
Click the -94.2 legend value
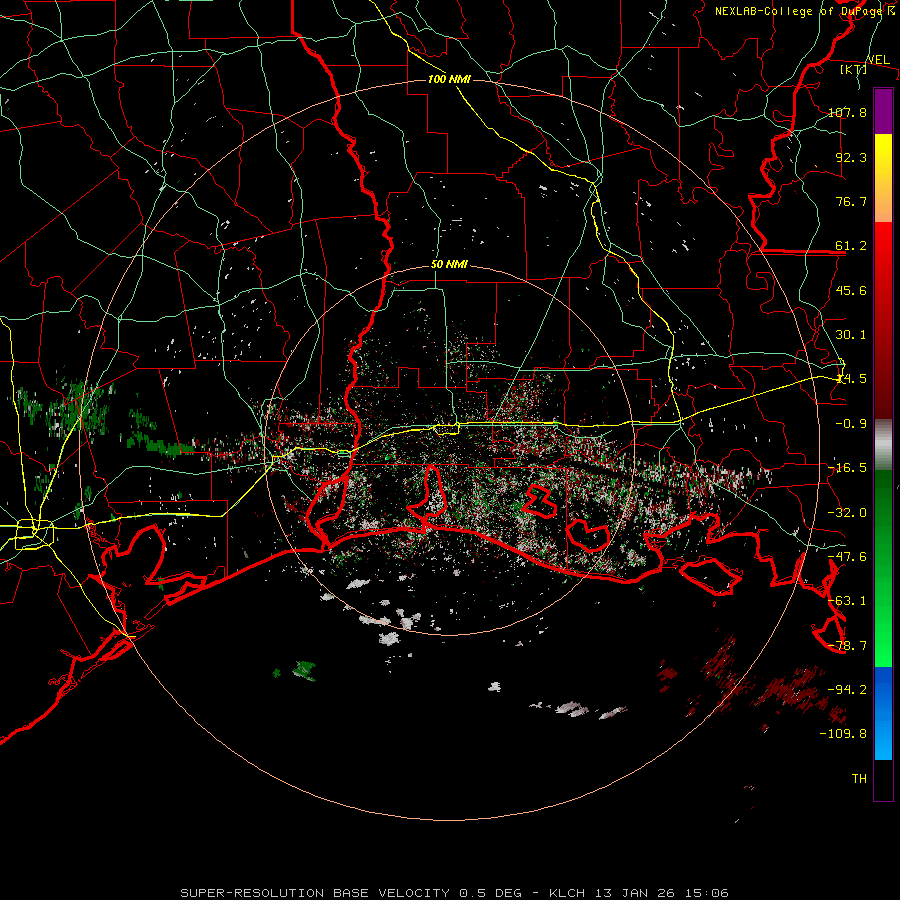847,690
